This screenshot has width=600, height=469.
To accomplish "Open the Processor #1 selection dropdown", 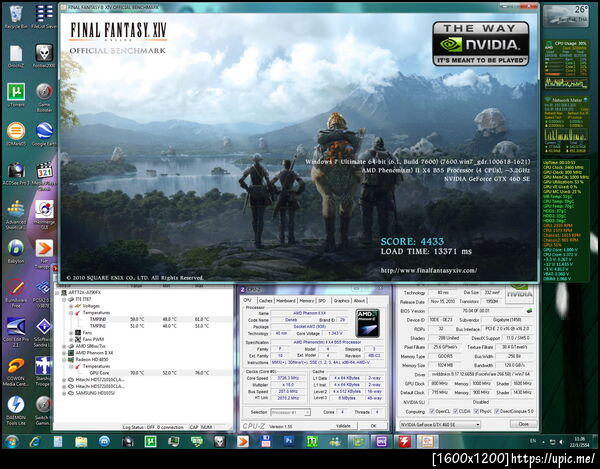I will [x=290, y=412].
